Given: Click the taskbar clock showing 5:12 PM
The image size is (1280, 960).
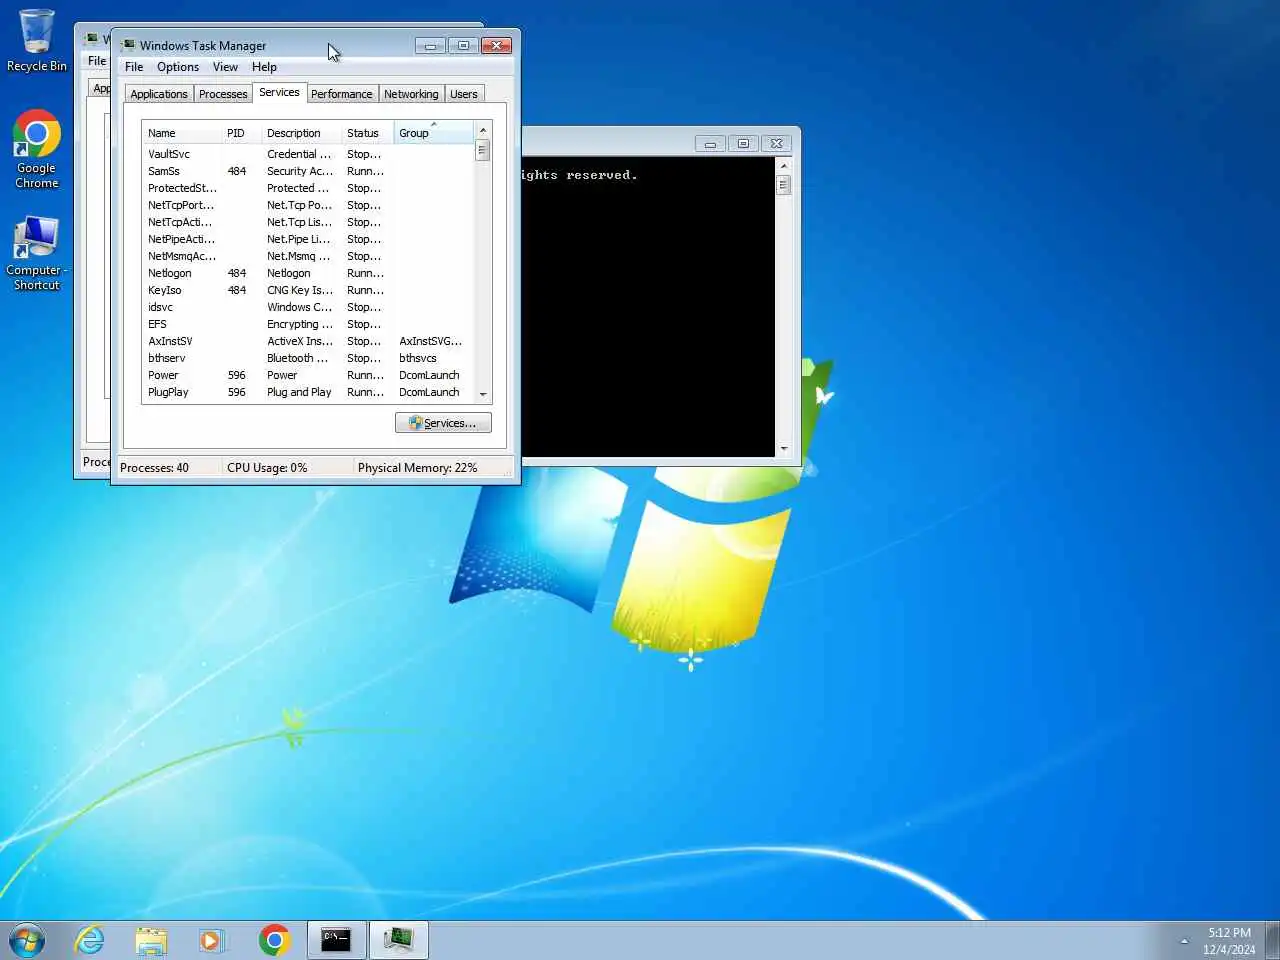Looking at the screenshot, I should 1229,941.
